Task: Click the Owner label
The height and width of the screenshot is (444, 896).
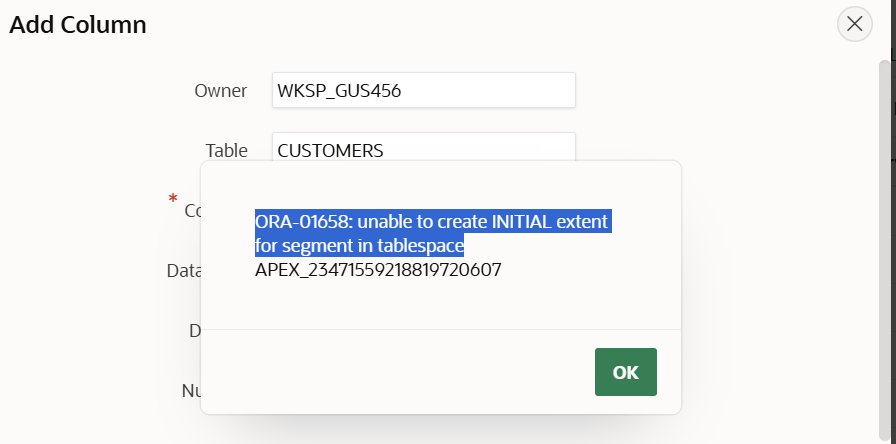Action: click(x=220, y=91)
